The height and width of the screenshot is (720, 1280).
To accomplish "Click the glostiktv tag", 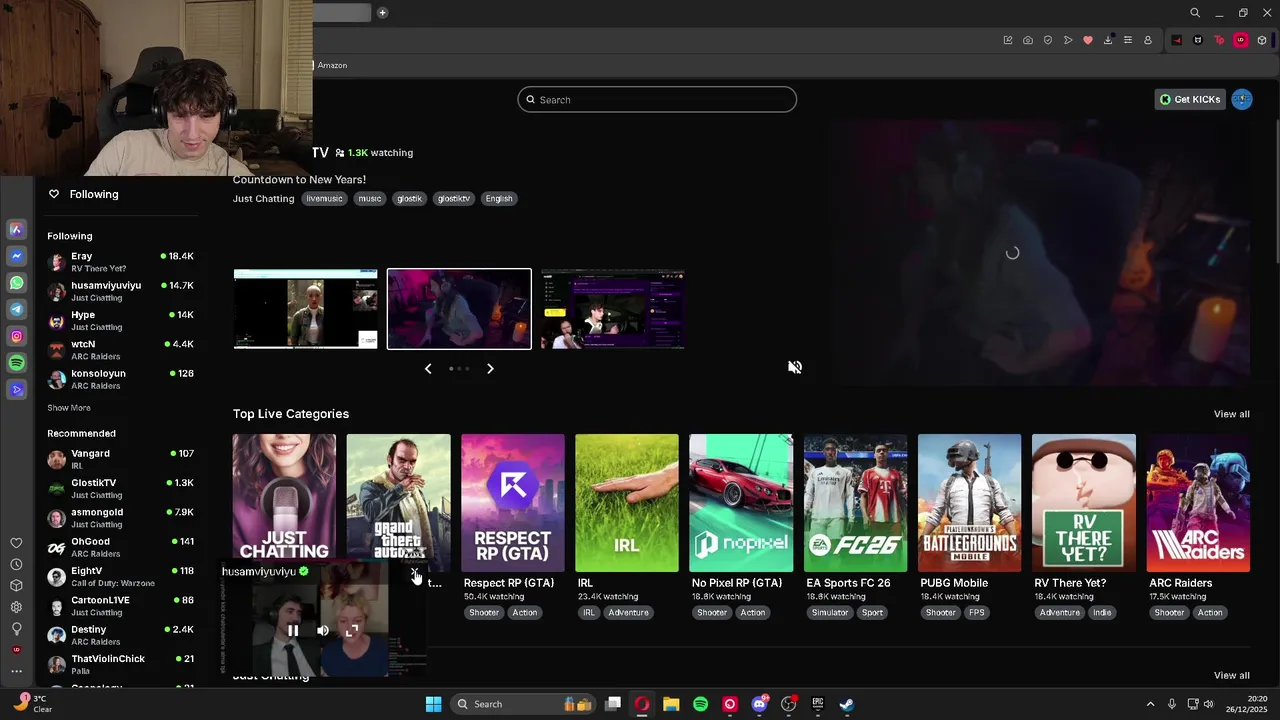I will pyautogui.click(x=453, y=198).
